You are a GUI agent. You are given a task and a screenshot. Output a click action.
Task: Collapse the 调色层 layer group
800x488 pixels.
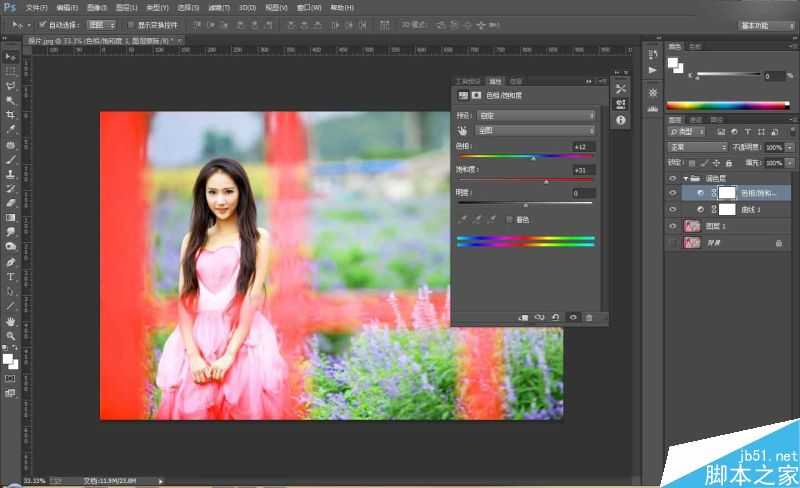click(x=683, y=177)
